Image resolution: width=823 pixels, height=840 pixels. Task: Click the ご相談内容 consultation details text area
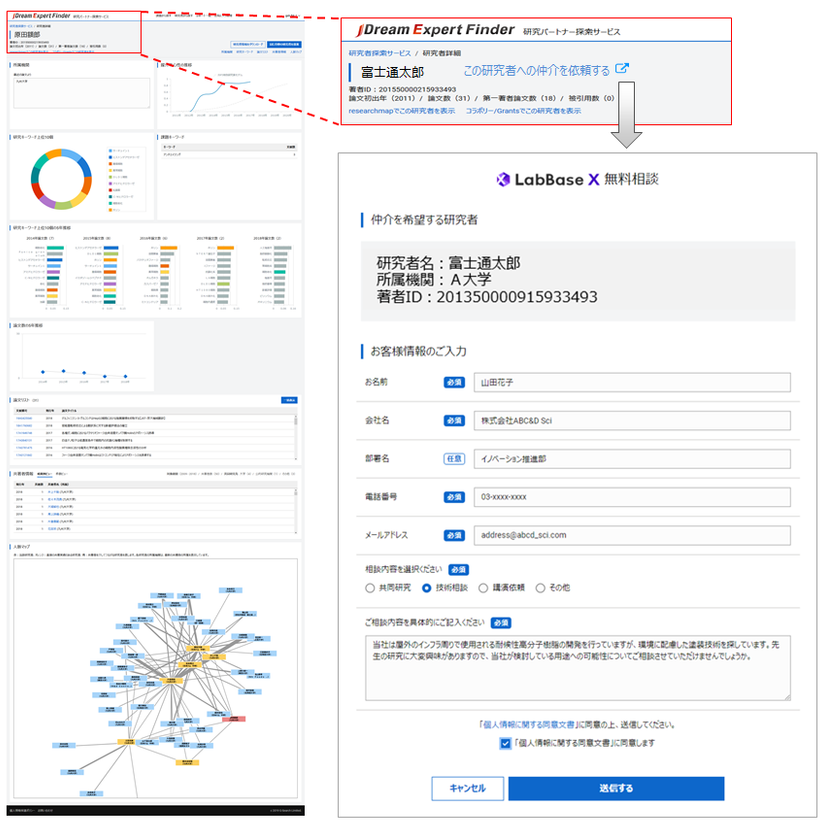(x=578, y=668)
